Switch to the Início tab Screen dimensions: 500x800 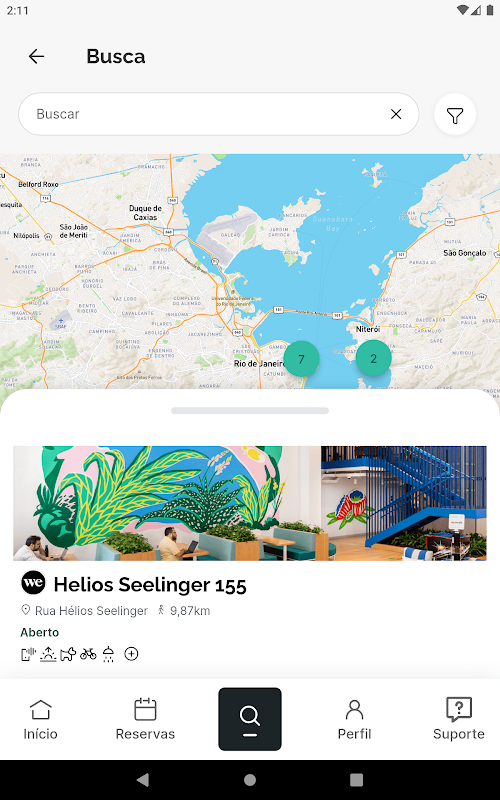pyautogui.click(x=40, y=719)
